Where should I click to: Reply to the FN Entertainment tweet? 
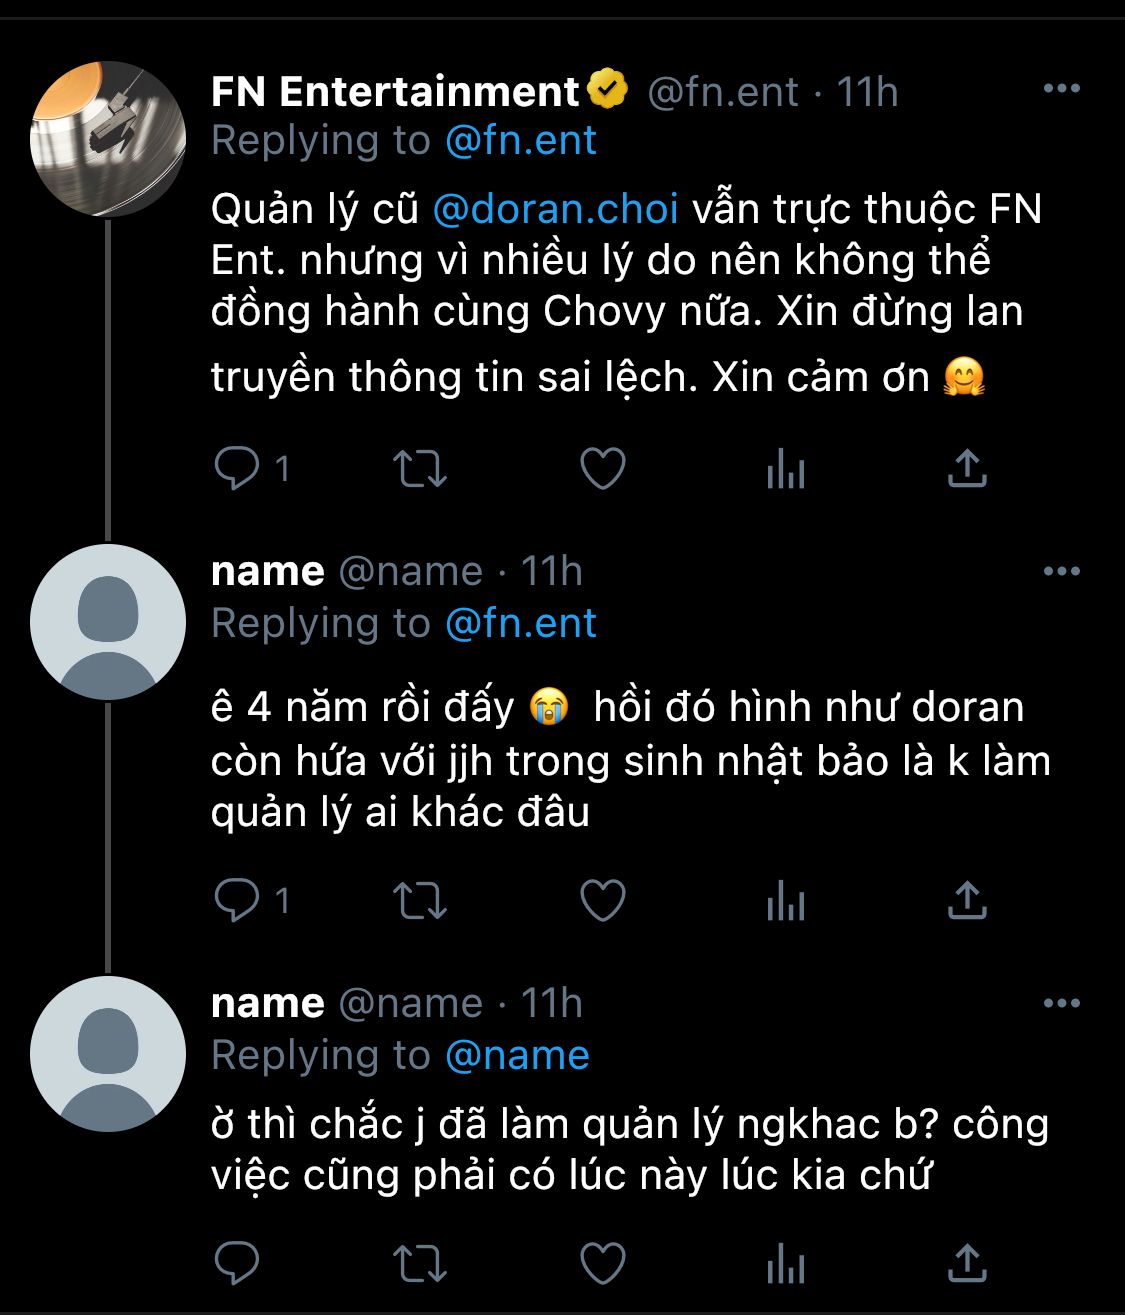[x=237, y=468]
